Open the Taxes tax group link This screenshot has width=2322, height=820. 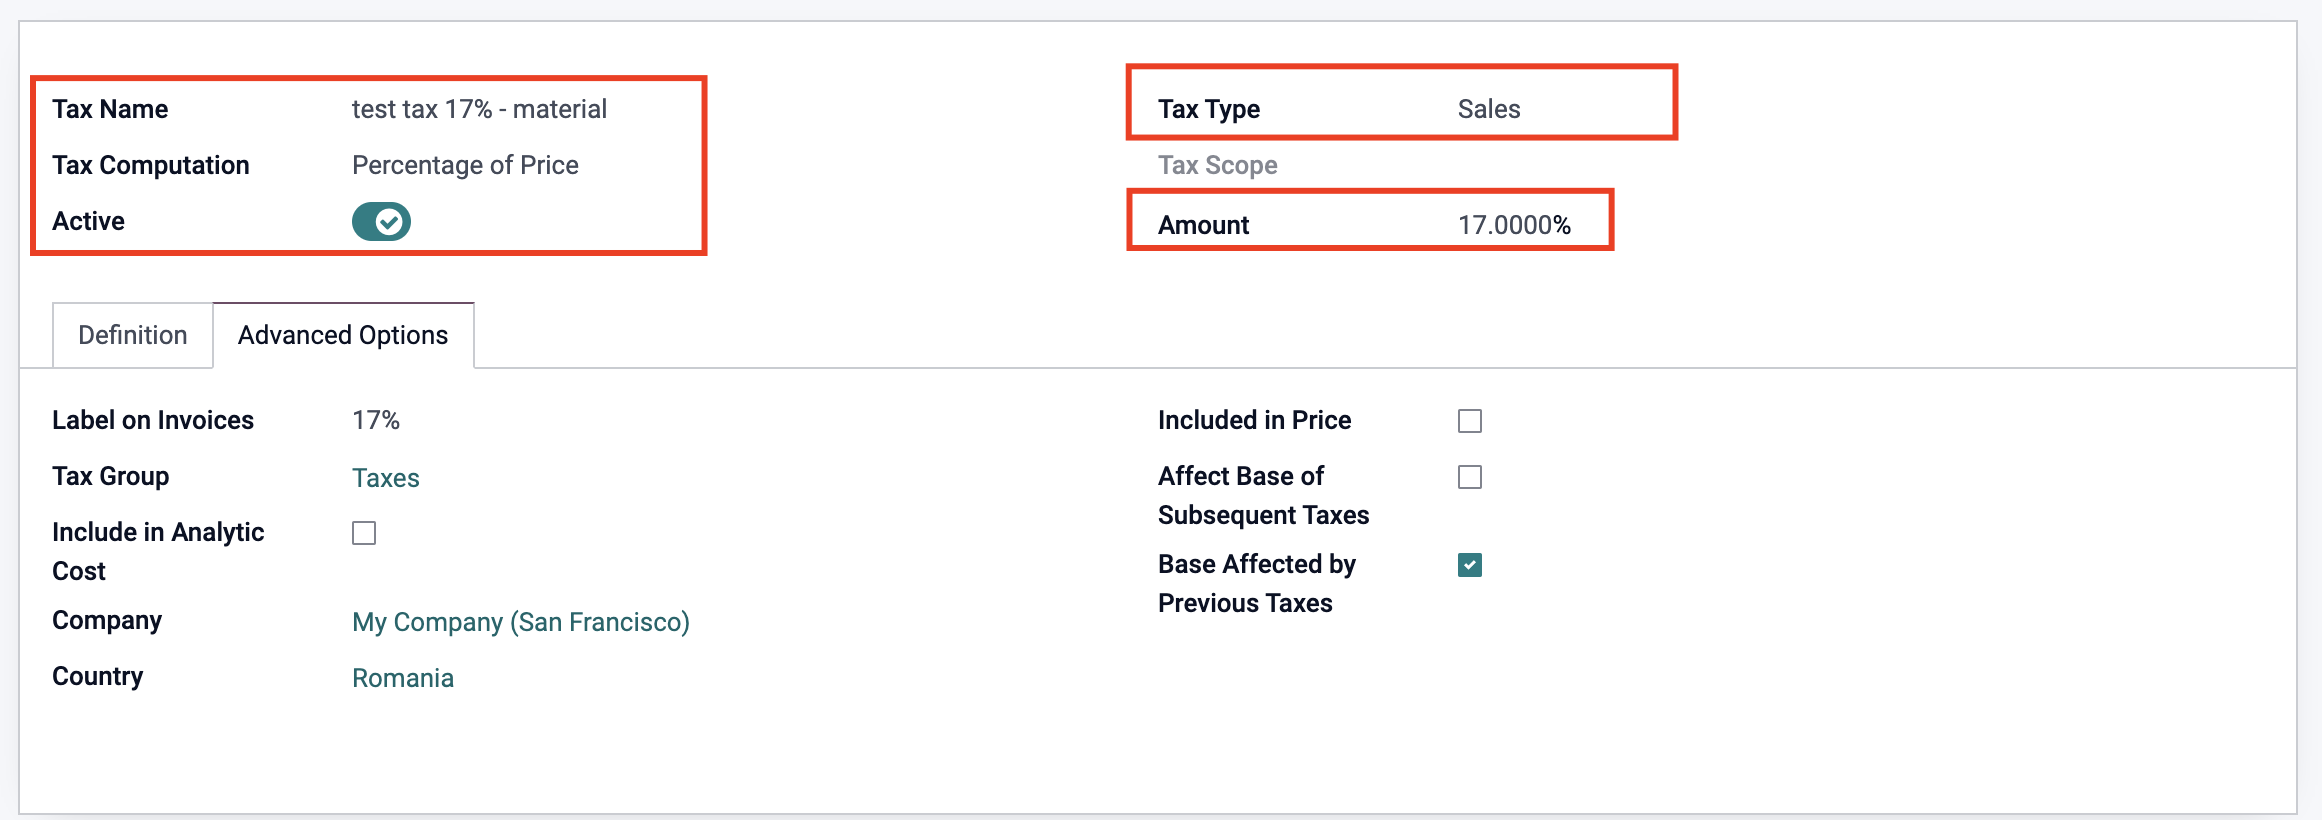[385, 478]
